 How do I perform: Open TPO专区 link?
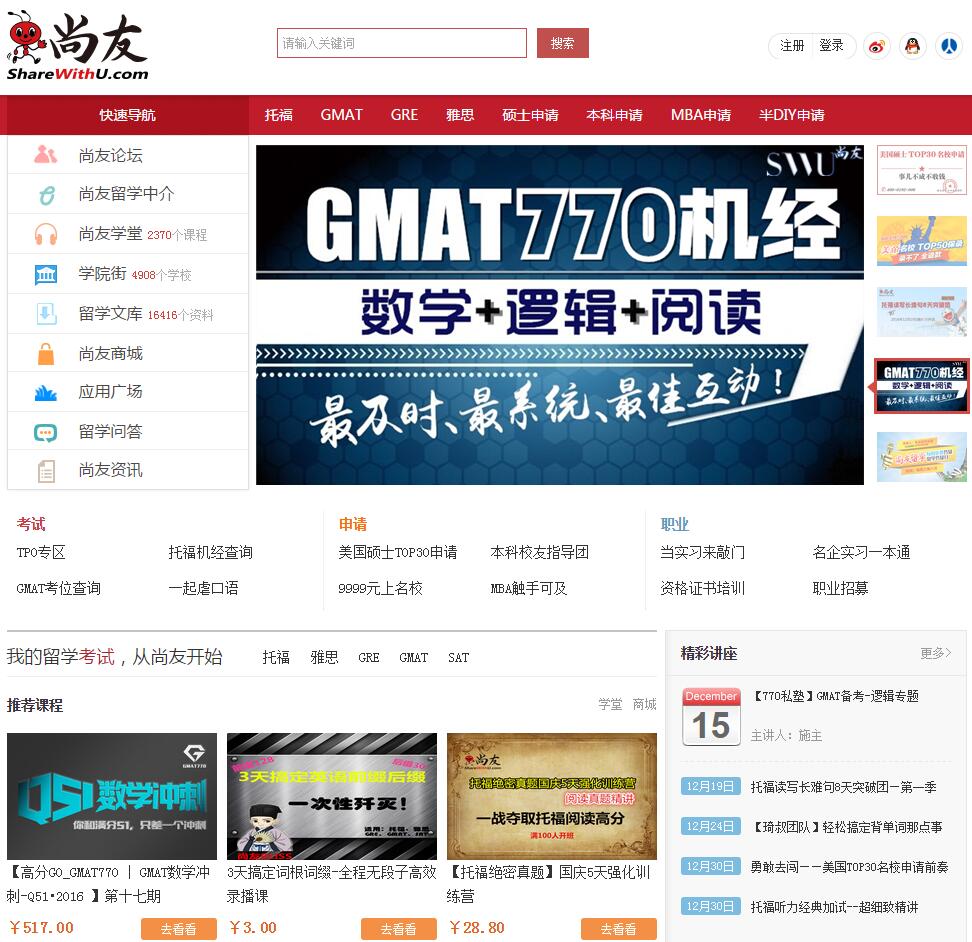[x=41, y=552]
